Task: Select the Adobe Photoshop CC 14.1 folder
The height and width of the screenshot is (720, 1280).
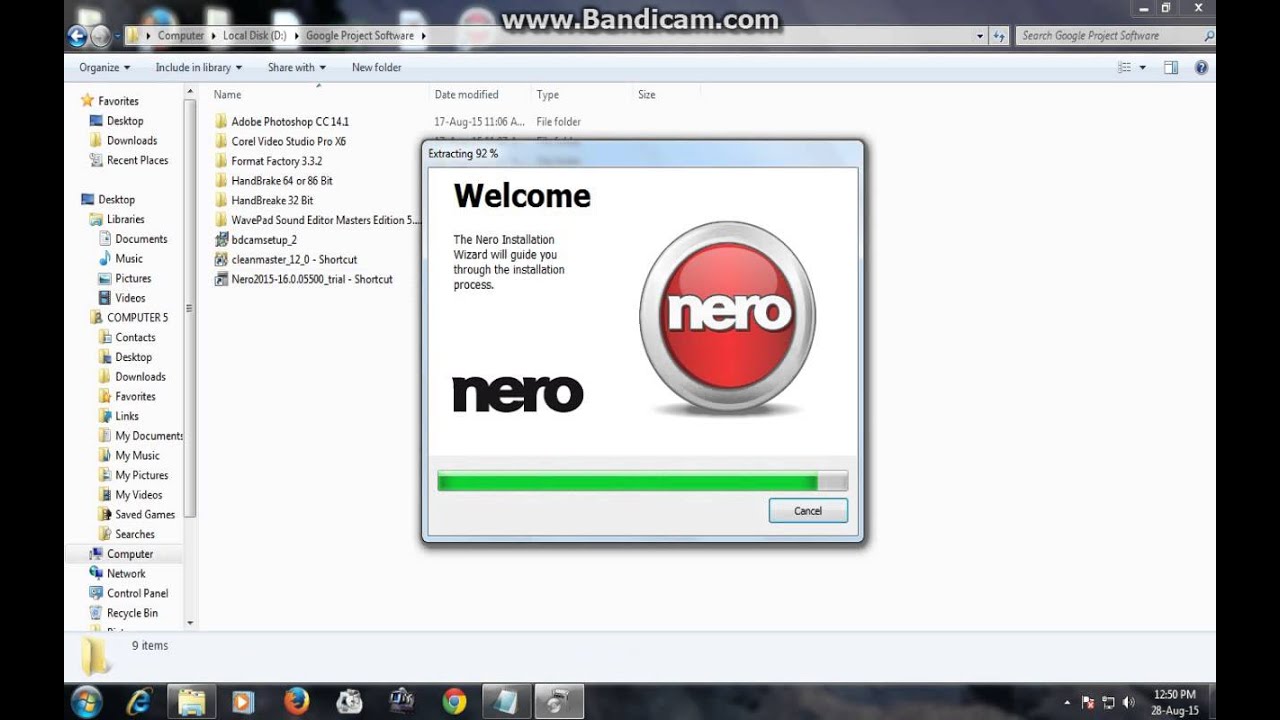Action: coord(290,122)
